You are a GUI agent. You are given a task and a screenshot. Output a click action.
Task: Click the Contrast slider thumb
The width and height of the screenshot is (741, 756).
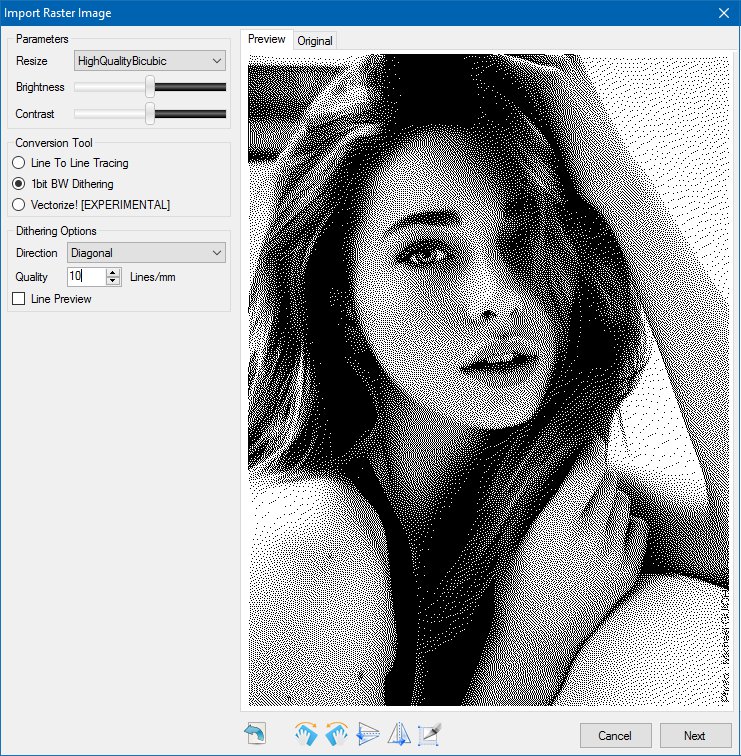pos(150,114)
